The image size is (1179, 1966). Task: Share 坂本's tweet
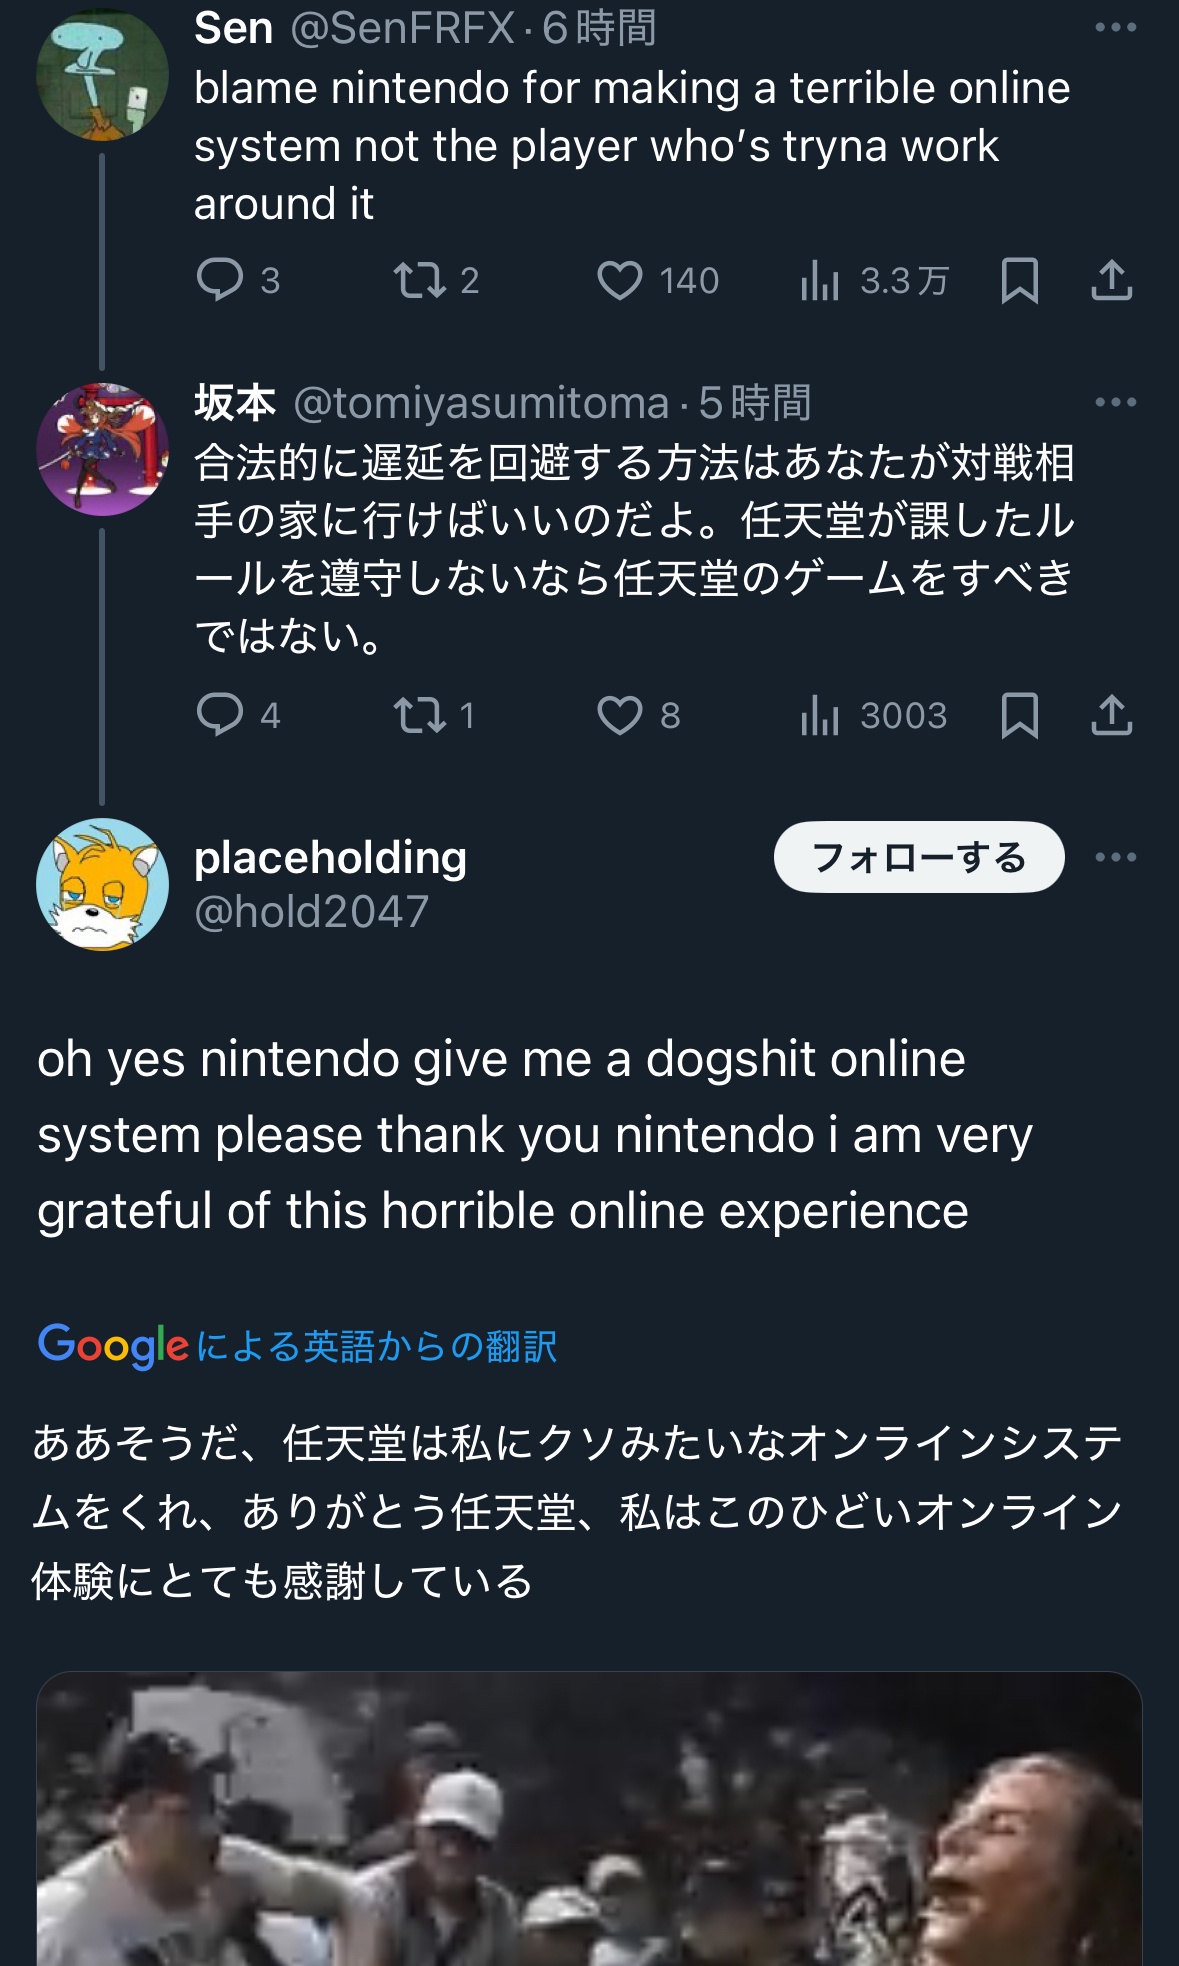click(x=1111, y=715)
